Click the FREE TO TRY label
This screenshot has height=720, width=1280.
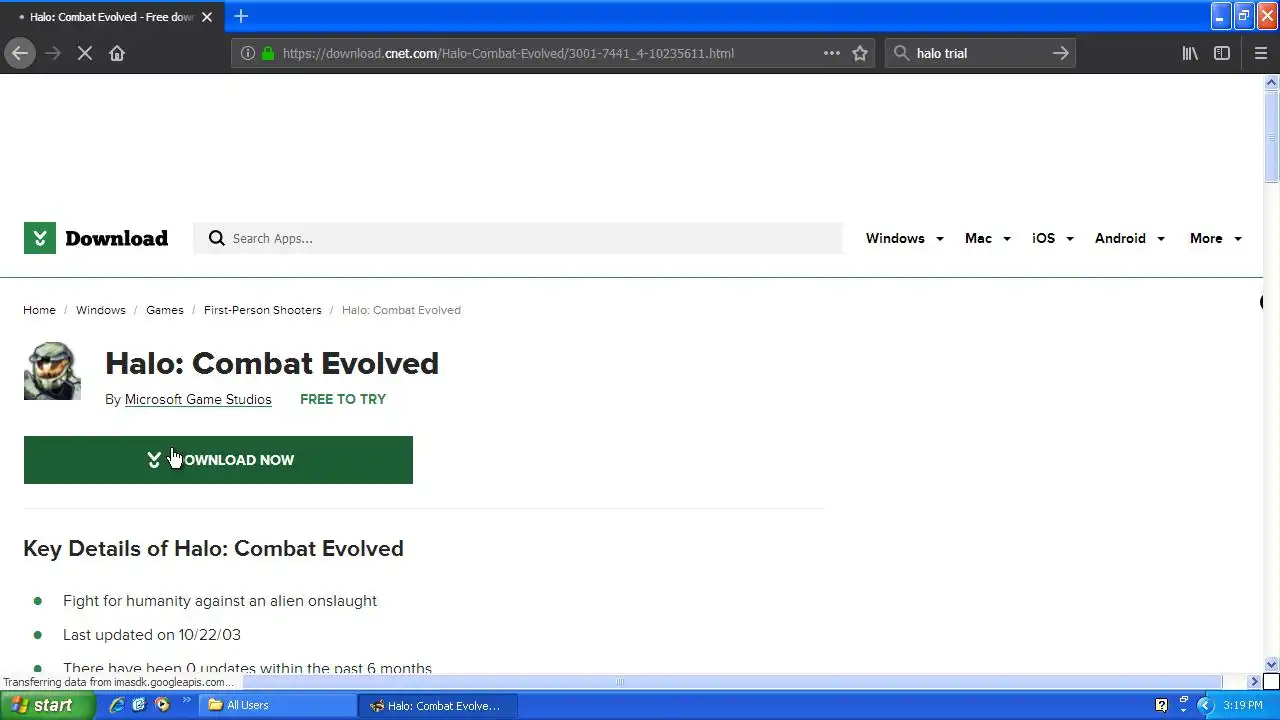pyautogui.click(x=343, y=399)
